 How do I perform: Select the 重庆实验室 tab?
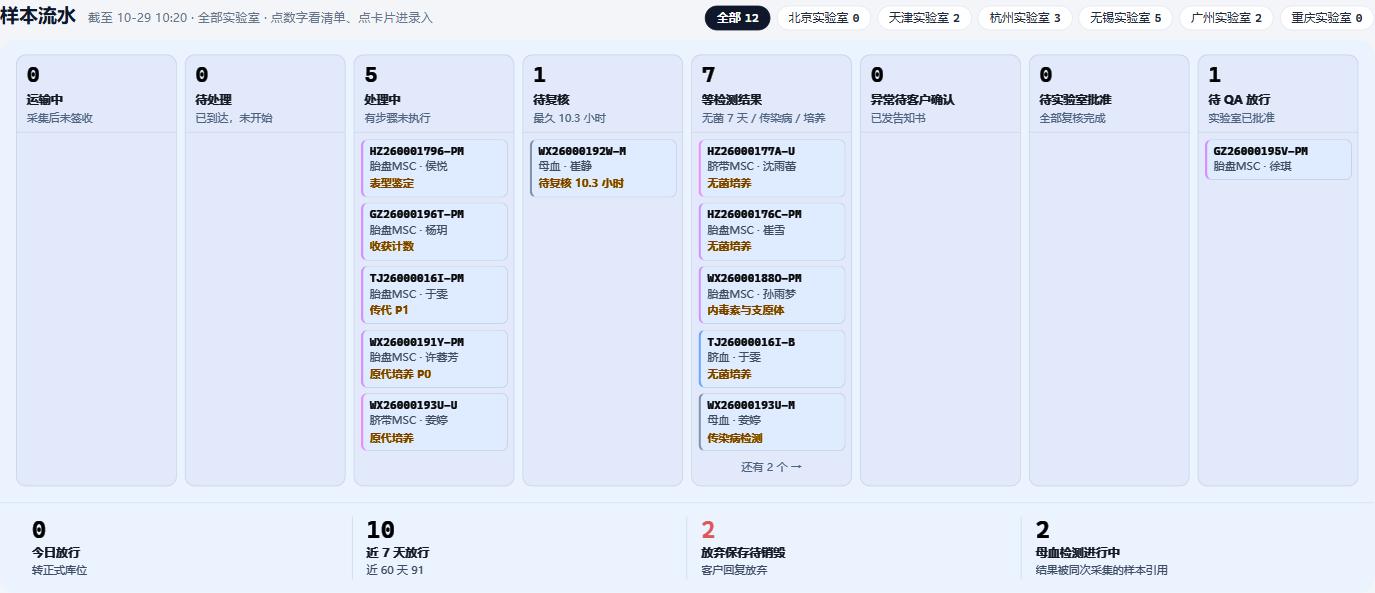point(1327,18)
